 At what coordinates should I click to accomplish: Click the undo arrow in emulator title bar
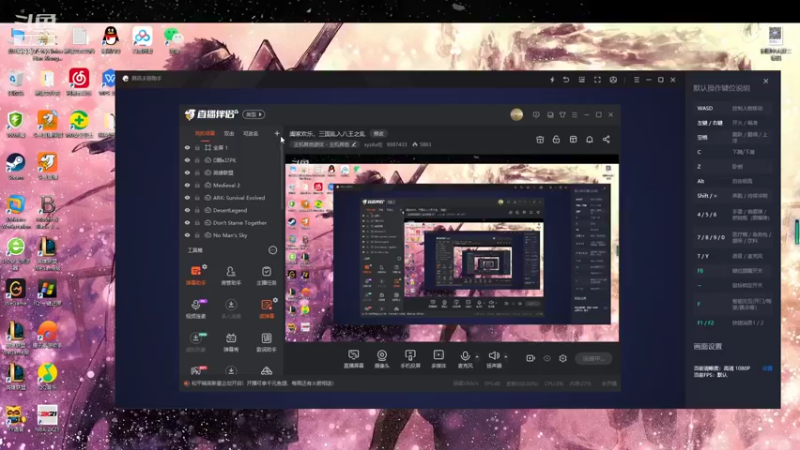[566, 80]
